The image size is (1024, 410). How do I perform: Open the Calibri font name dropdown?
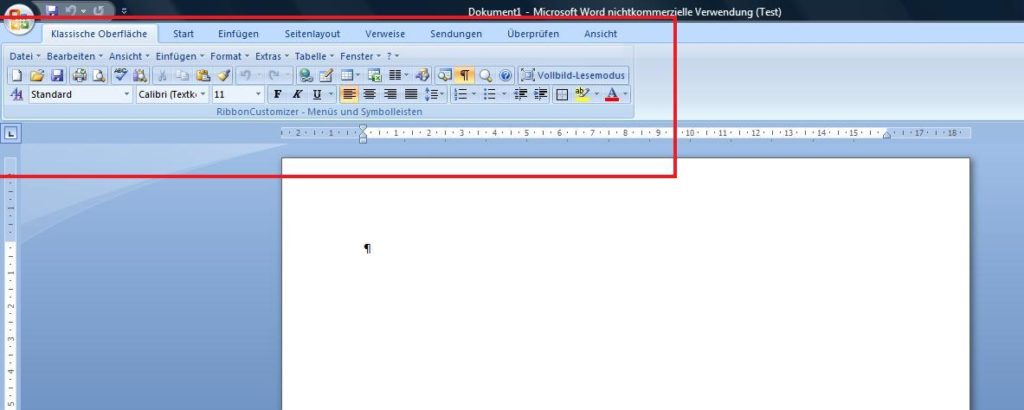pyautogui.click(x=203, y=95)
